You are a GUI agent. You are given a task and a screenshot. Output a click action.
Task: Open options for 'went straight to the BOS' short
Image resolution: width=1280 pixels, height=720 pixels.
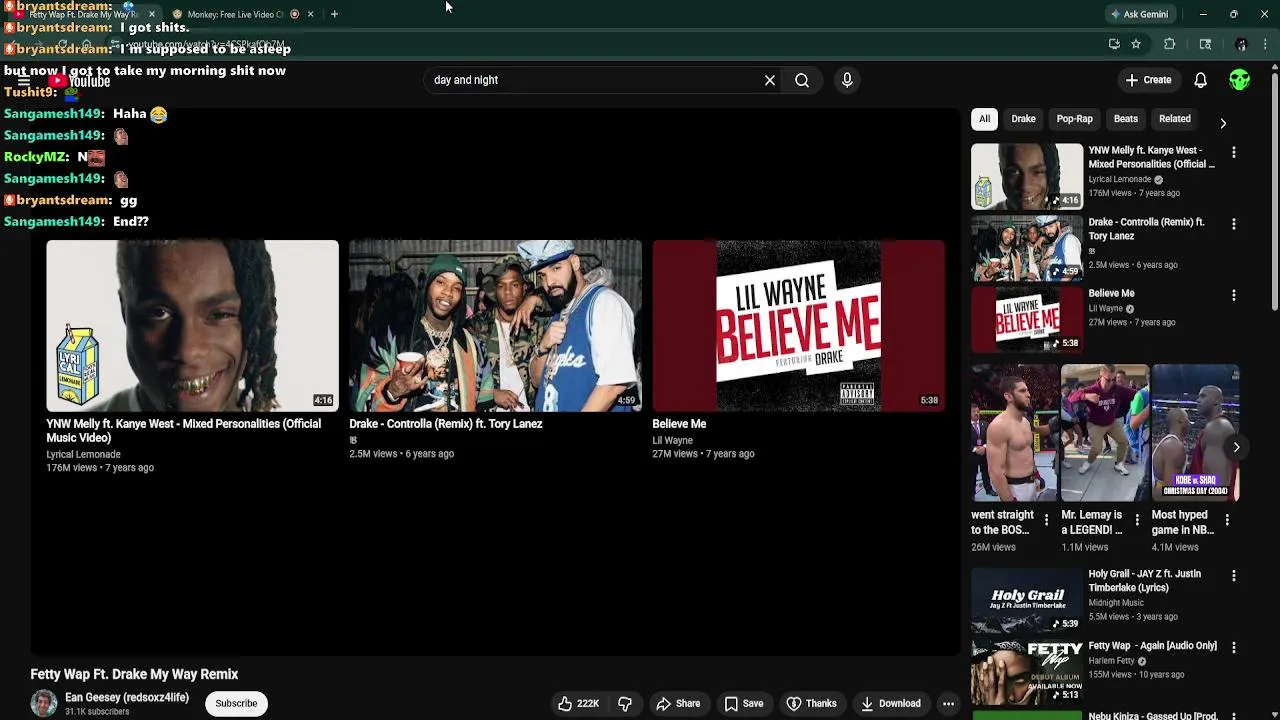(1047, 520)
